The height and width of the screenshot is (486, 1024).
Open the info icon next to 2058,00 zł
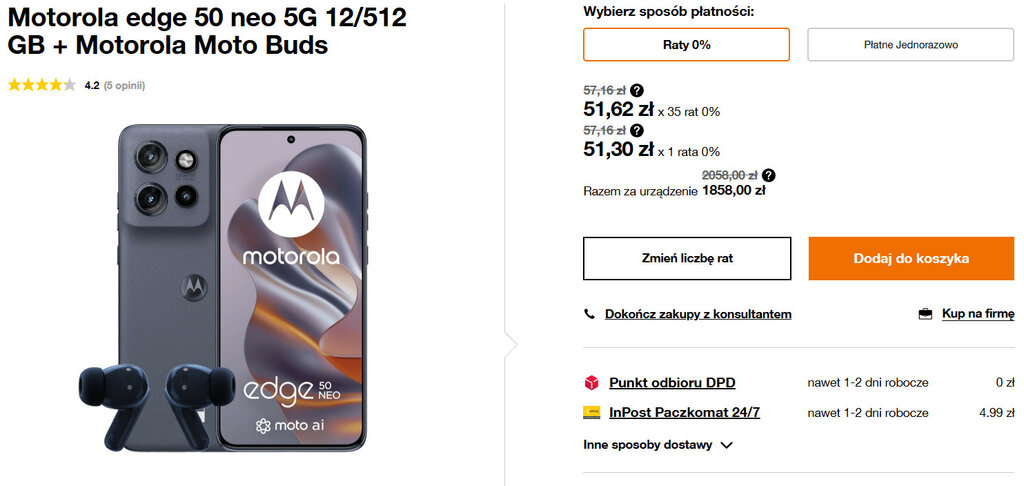tap(768, 175)
